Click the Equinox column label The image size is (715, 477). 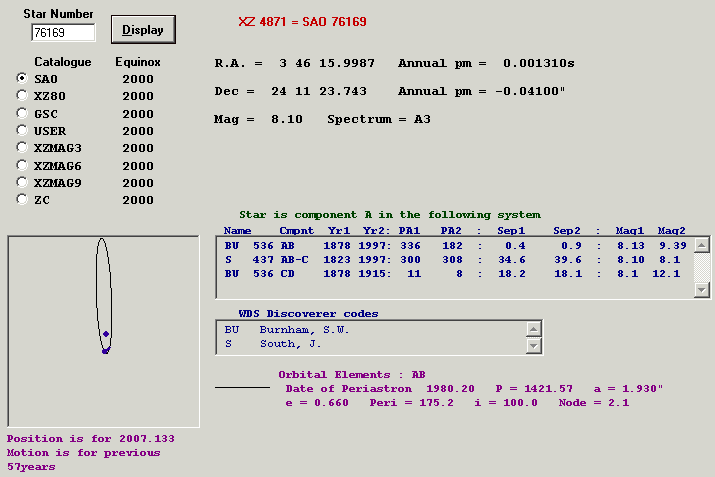tap(138, 62)
